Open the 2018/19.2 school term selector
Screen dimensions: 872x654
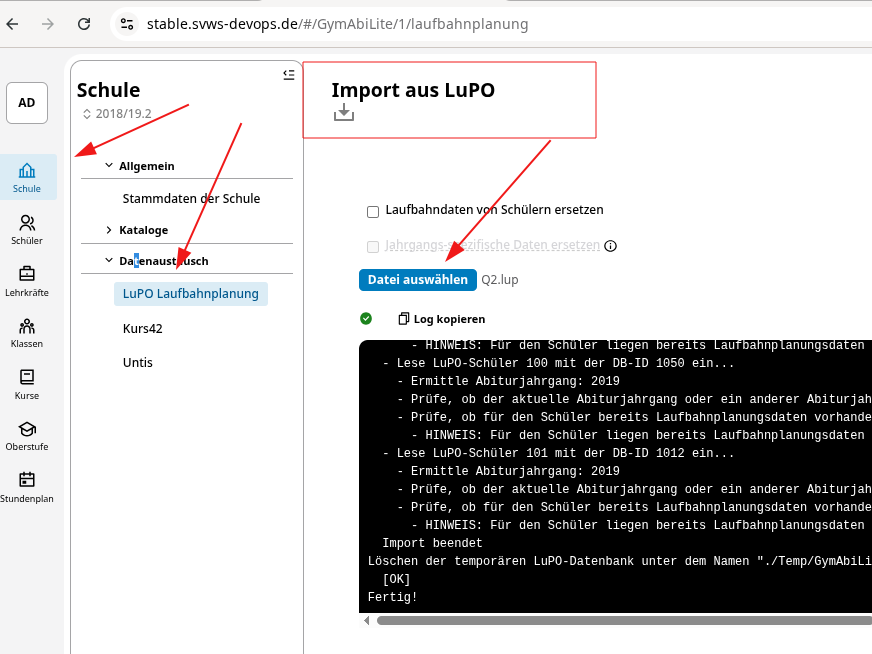tap(116, 114)
